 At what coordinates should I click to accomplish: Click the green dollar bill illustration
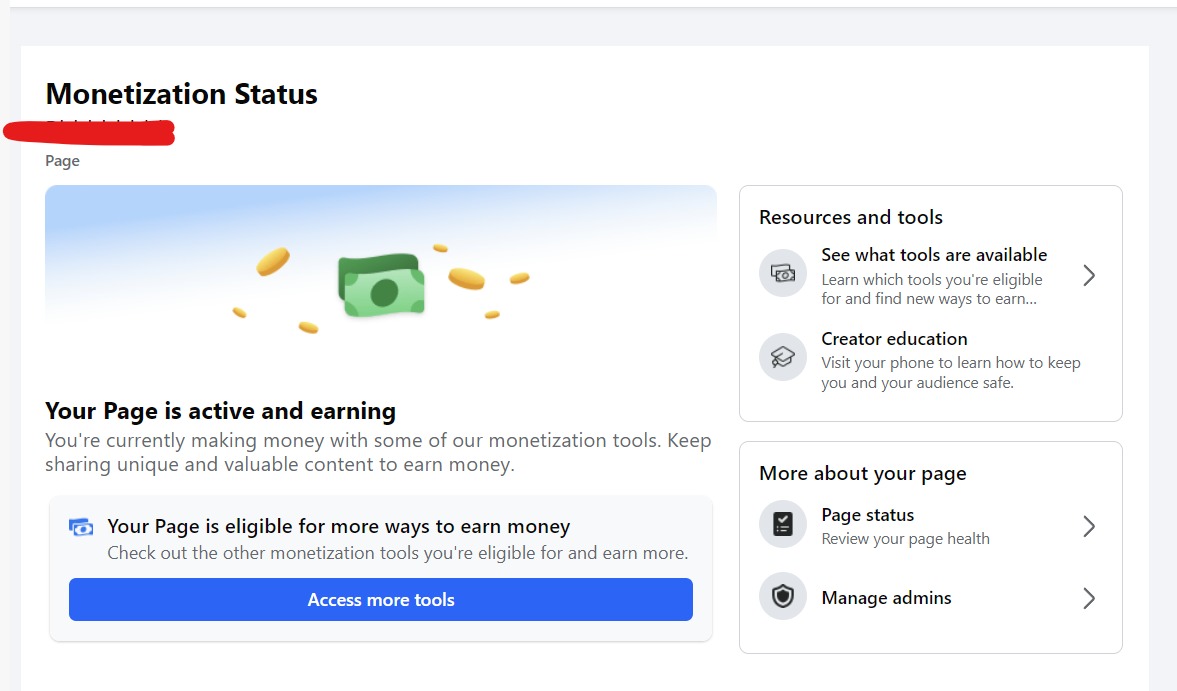tap(381, 285)
